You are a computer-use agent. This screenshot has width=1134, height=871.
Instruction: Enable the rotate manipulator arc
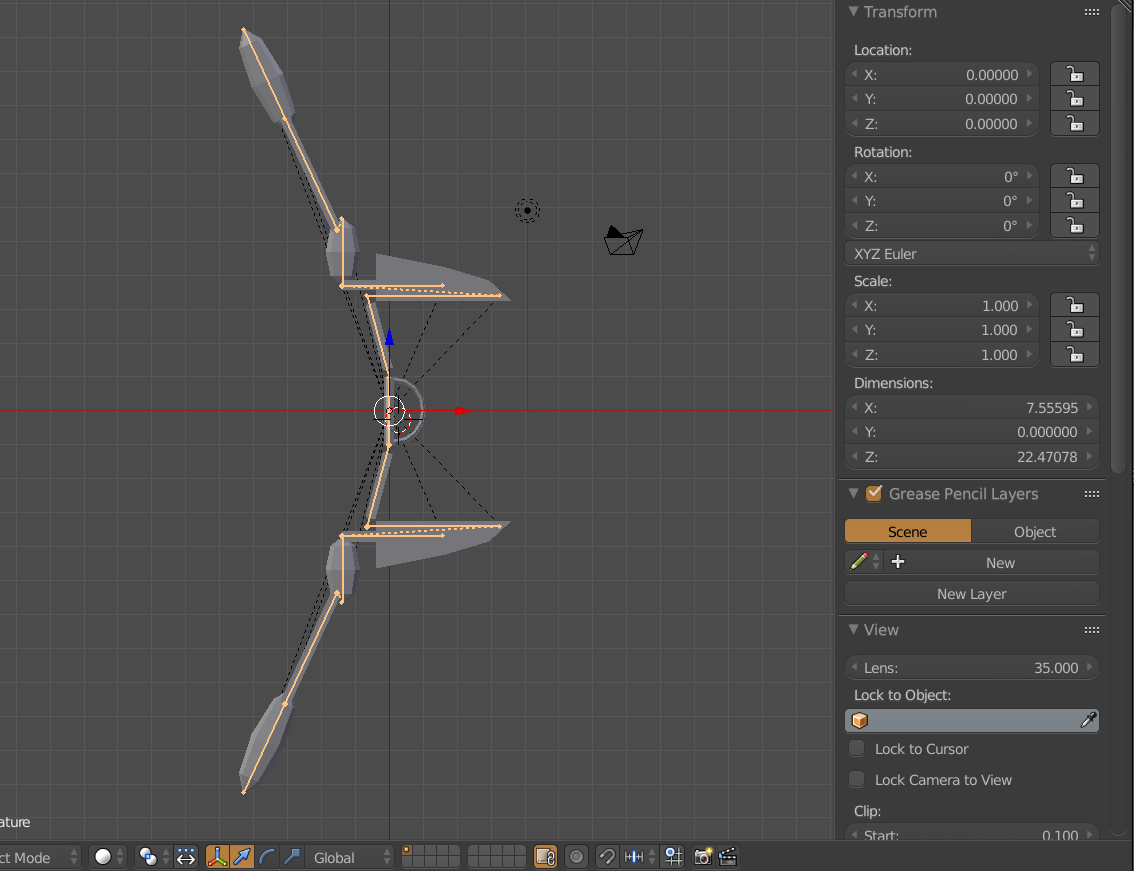[x=267, y=857]
